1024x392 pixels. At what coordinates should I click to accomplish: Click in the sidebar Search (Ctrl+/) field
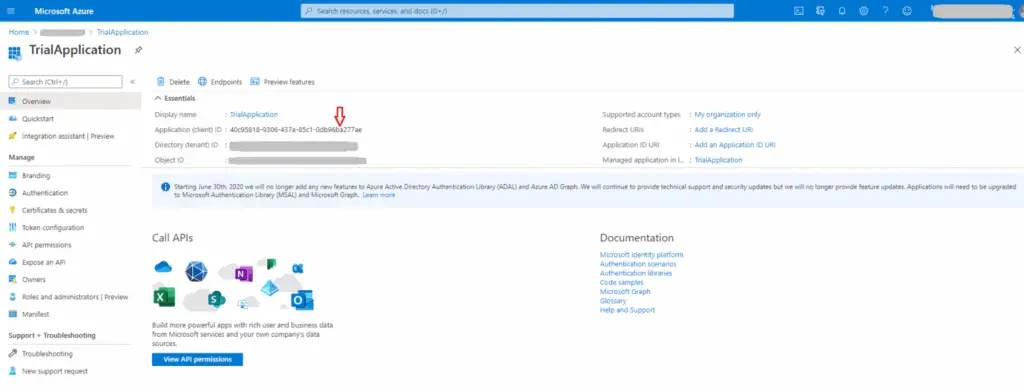(65, 82)
